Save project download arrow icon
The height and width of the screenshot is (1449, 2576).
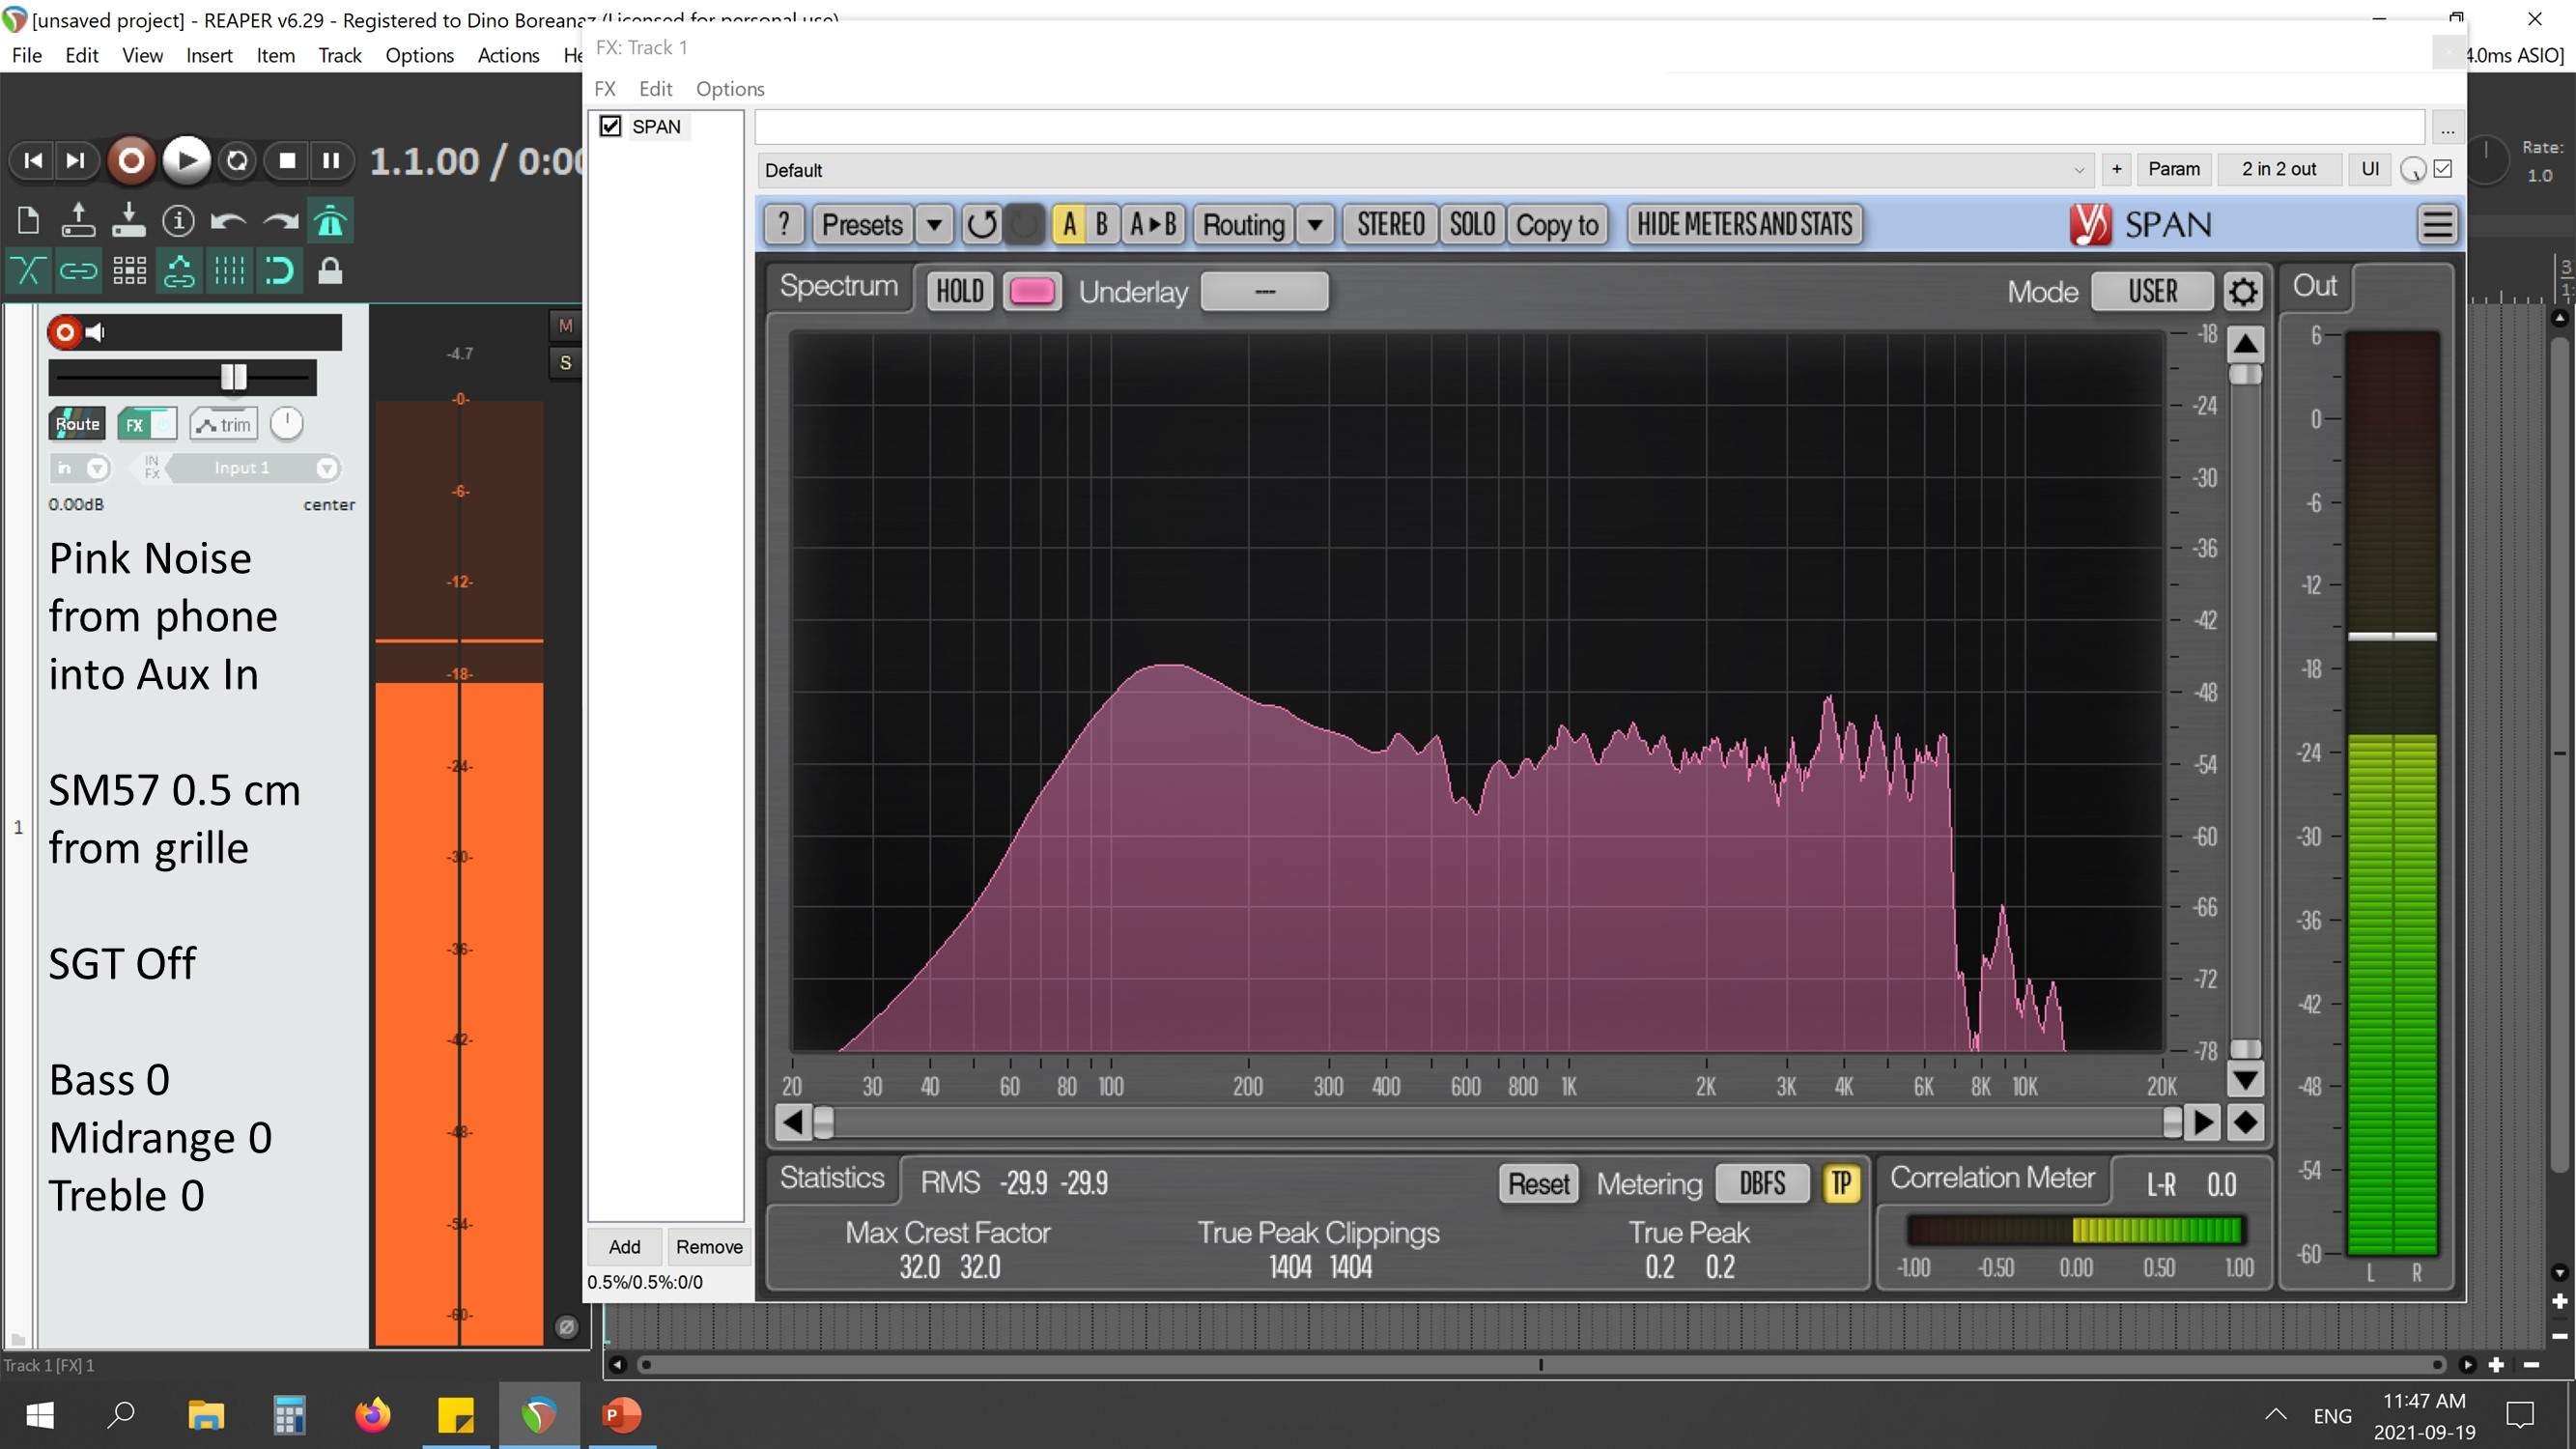[128, 220]
